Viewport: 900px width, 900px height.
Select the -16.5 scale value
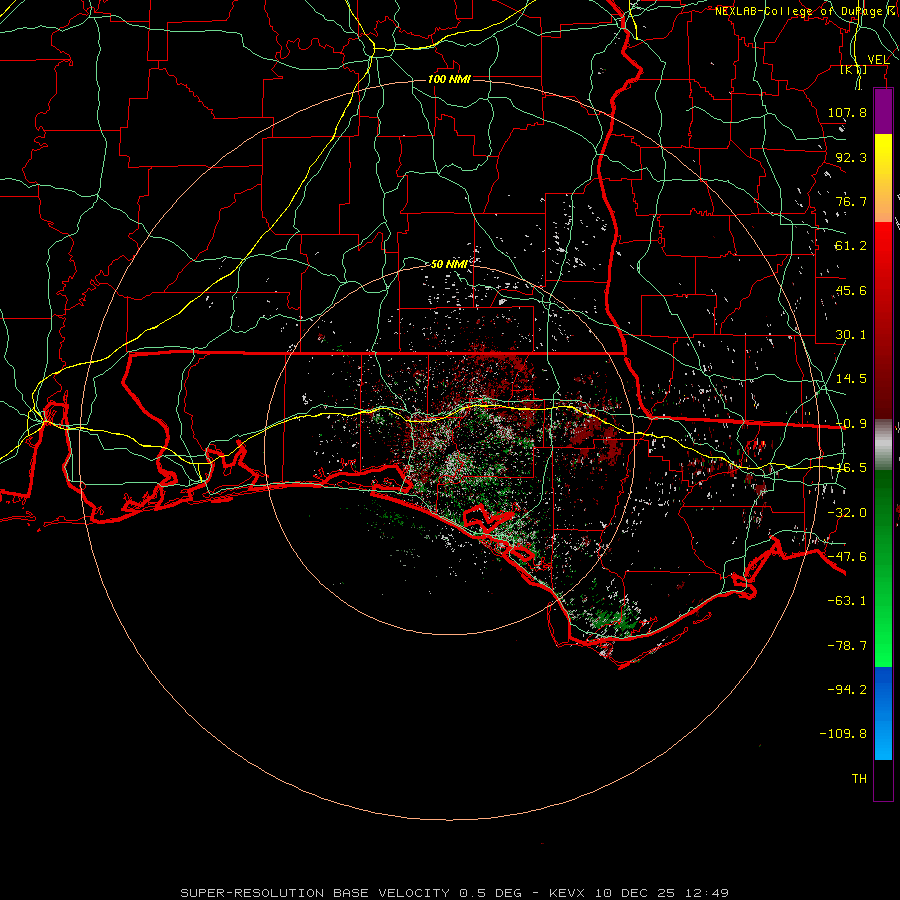pos(851,468)
